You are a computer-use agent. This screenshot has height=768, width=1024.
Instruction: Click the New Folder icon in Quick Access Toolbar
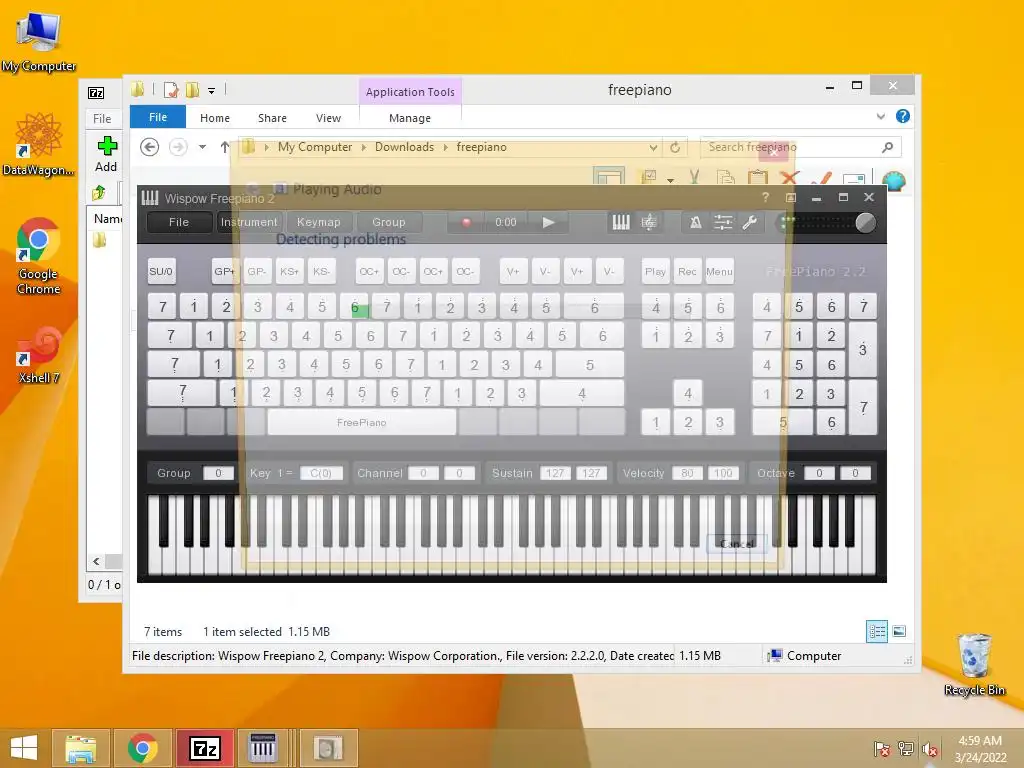point(193,90)
